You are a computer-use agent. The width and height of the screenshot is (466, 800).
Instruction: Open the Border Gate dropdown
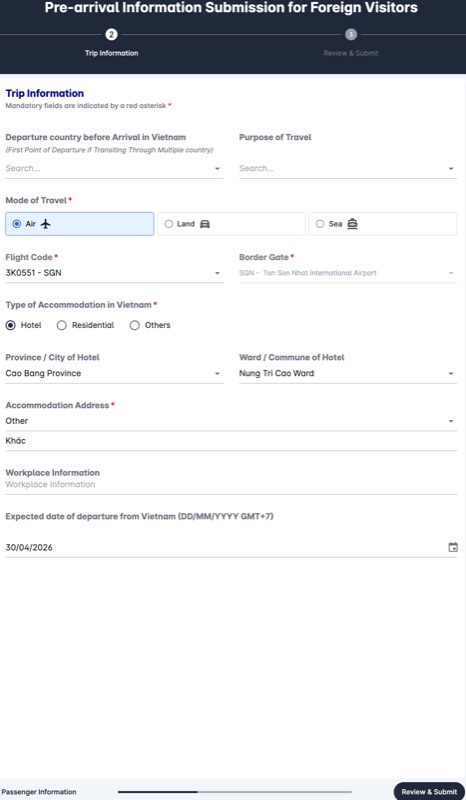click(348, 273)
